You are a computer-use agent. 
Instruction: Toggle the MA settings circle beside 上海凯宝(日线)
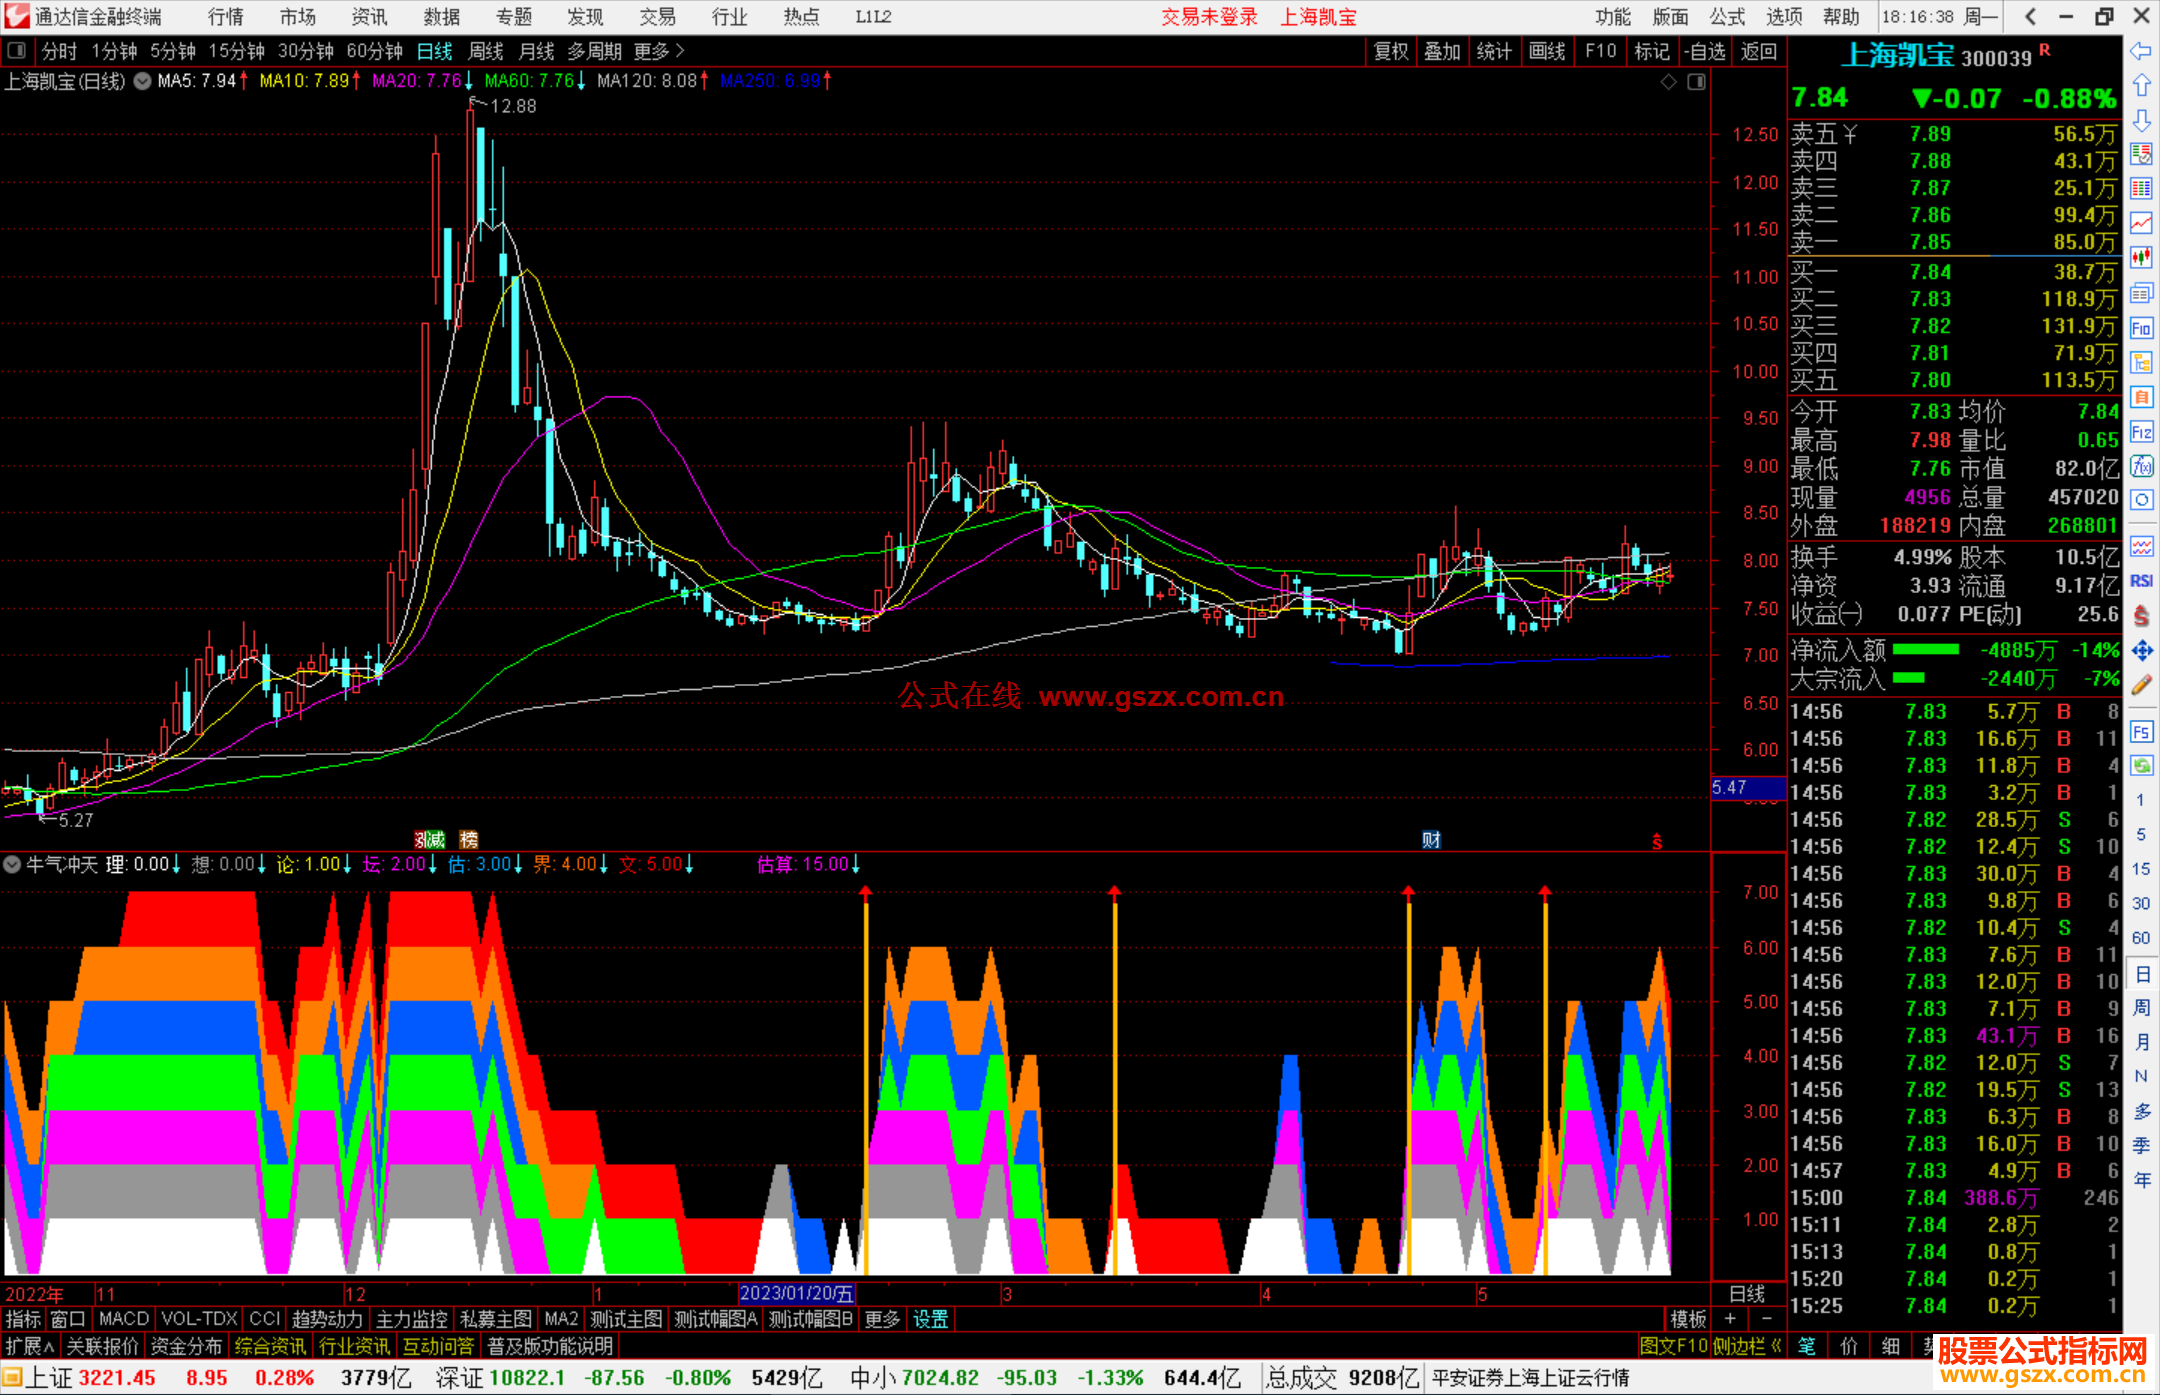[x=143, y=81]
